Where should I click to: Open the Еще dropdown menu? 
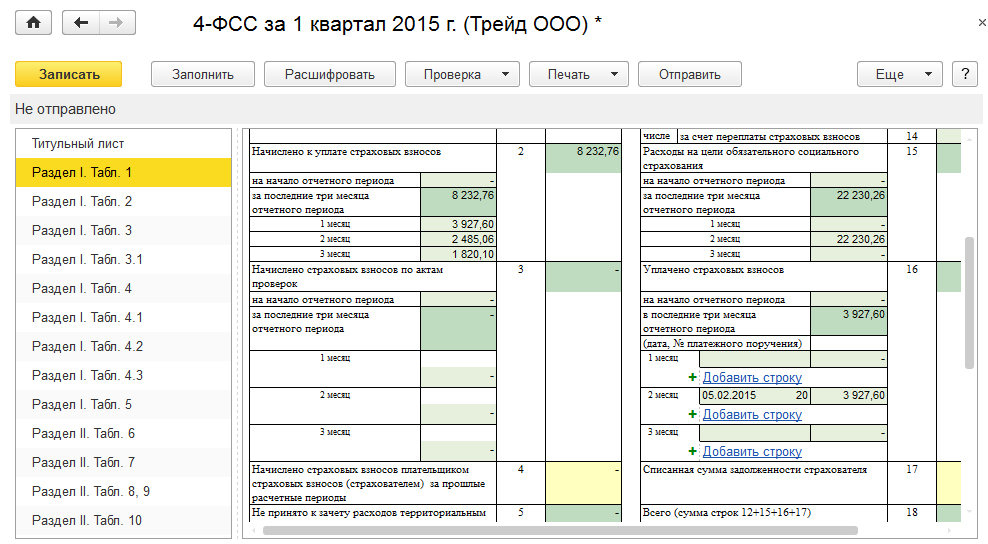899,74
